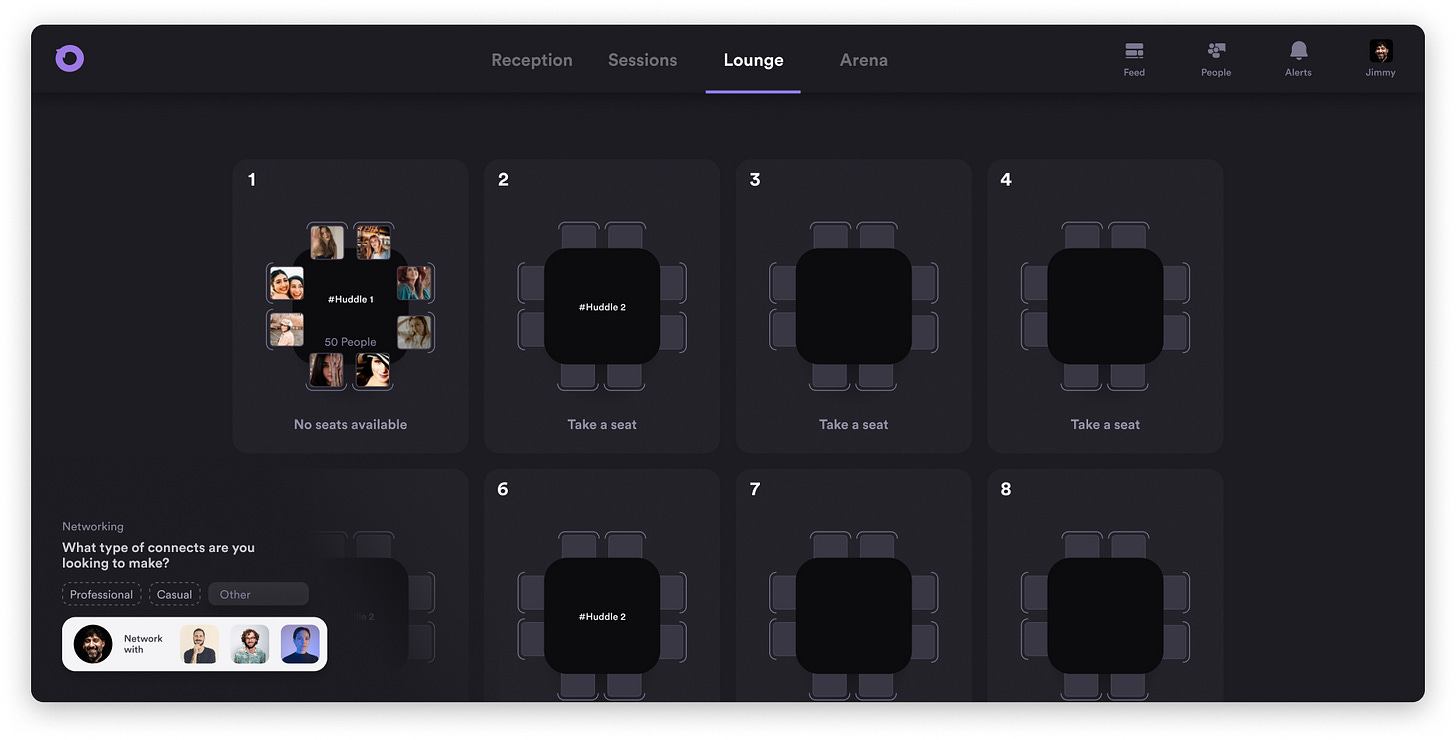
Task: Switch to the Reception tab
Action: [532, 60]
